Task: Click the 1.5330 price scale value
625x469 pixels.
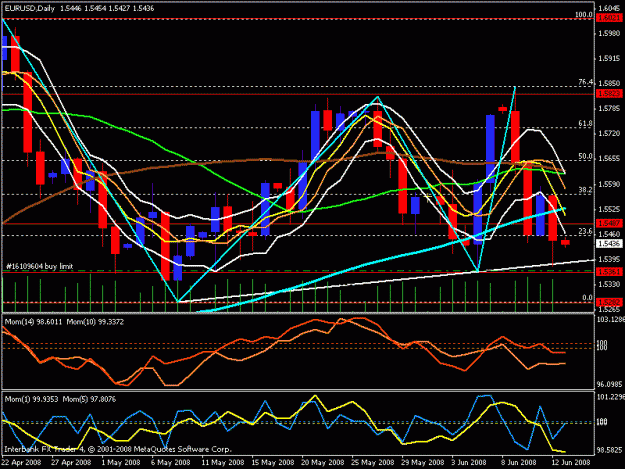Action: (610, 284)
